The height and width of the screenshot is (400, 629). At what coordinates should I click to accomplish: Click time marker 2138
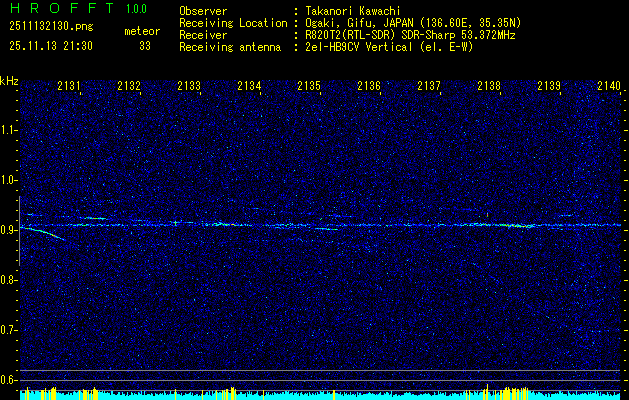pos(489,85)
